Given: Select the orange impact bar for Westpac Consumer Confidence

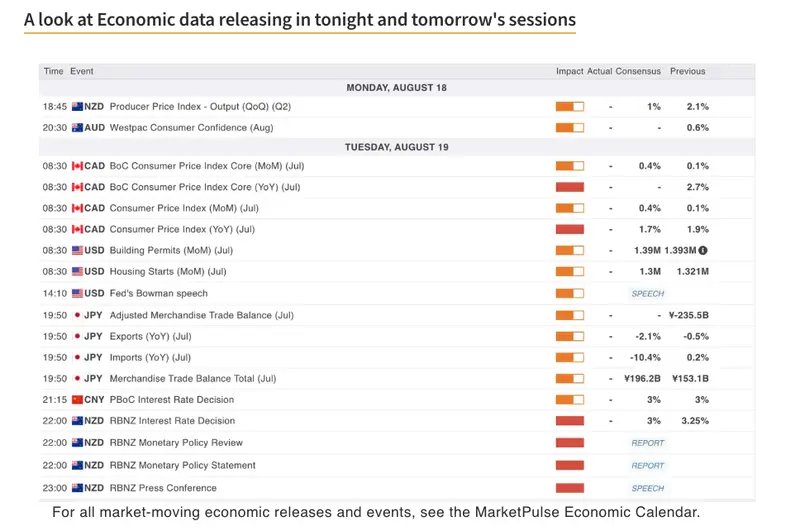Looking at the screenshot, I should coord(569,128).
